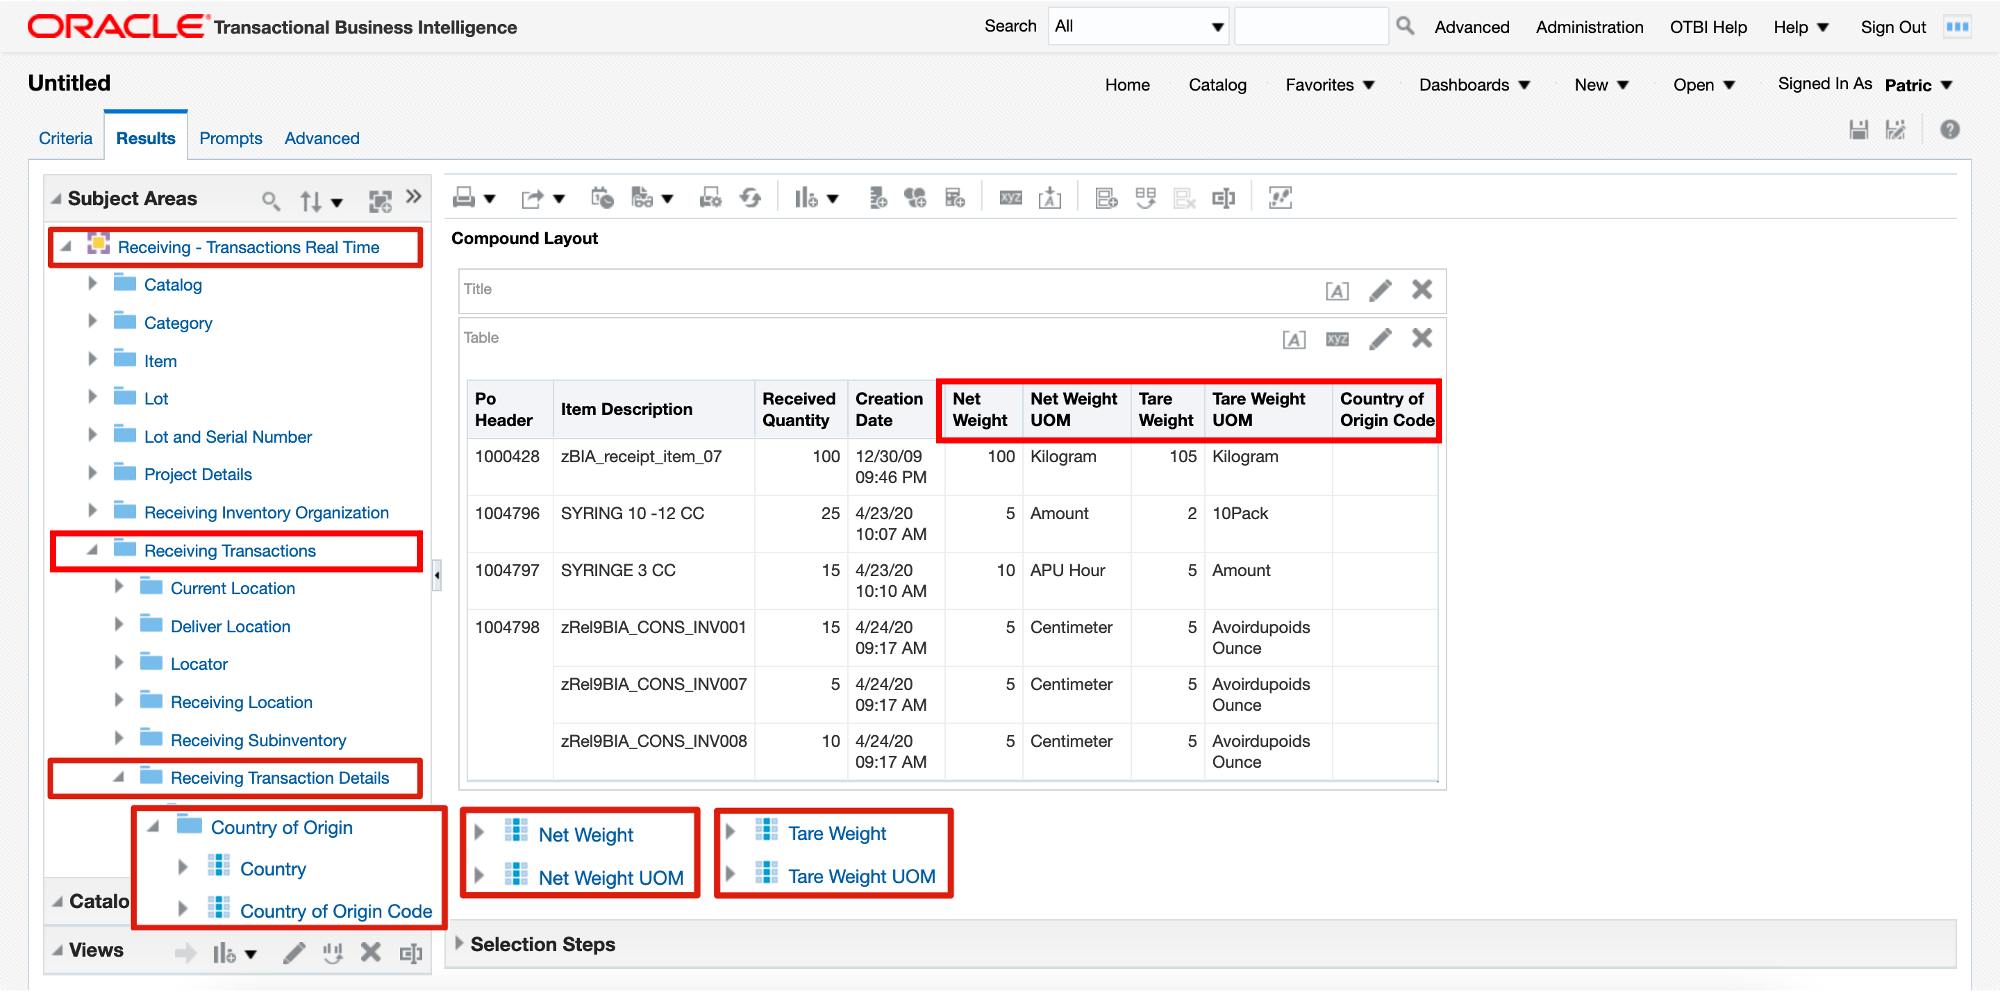
Task: Switch to the Criteria tab
Action: coord(65,138)
